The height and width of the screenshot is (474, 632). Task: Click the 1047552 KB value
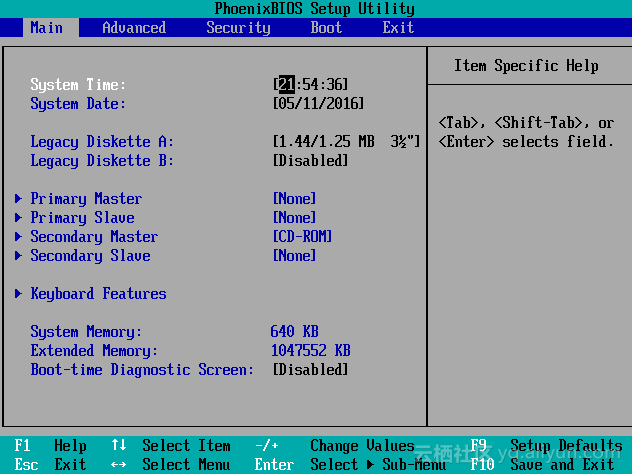(311, 350)
